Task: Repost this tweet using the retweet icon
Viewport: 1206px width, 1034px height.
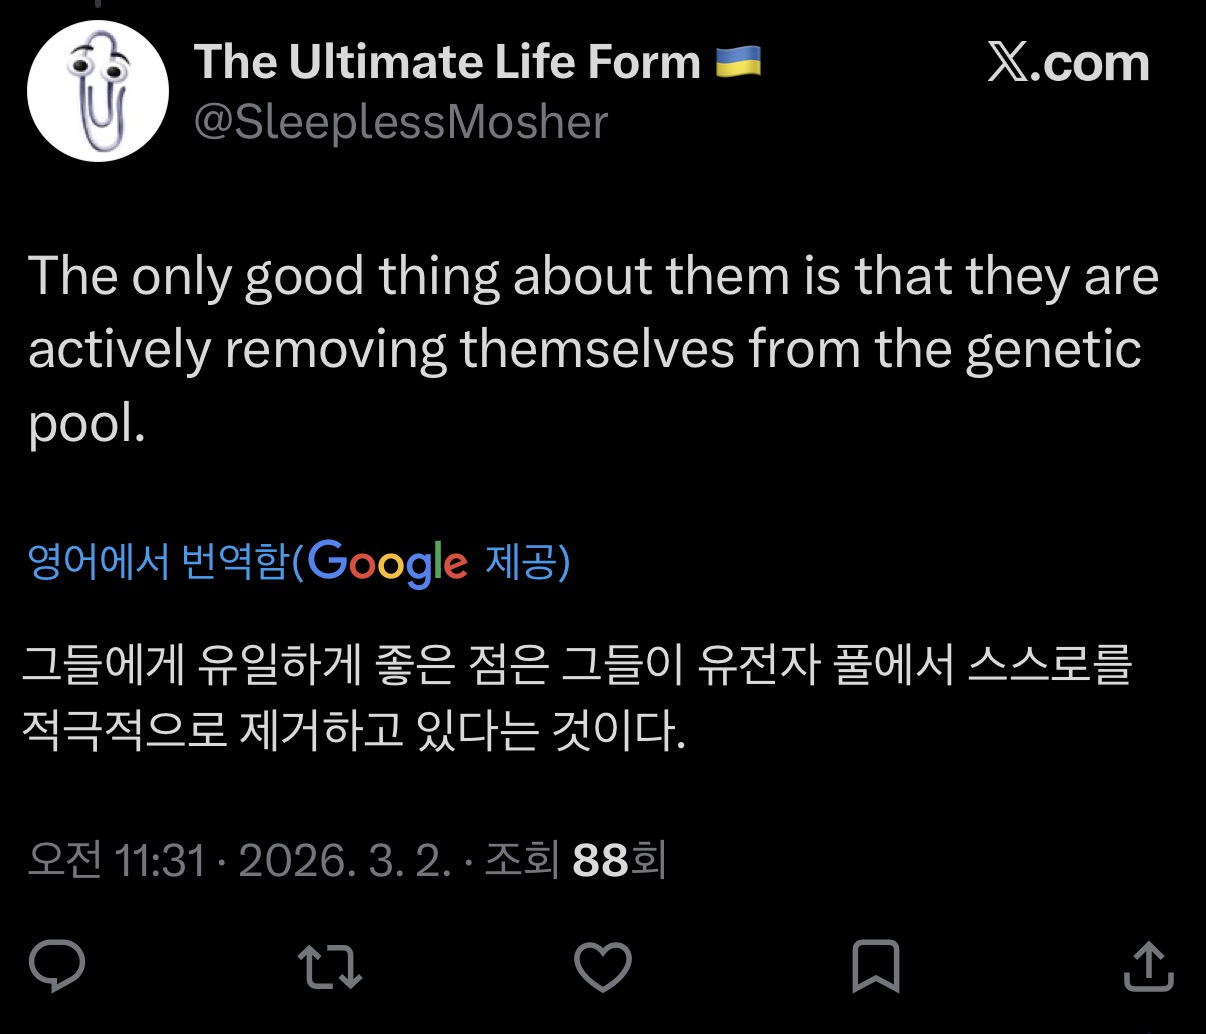Action: [x=330, y=966]
